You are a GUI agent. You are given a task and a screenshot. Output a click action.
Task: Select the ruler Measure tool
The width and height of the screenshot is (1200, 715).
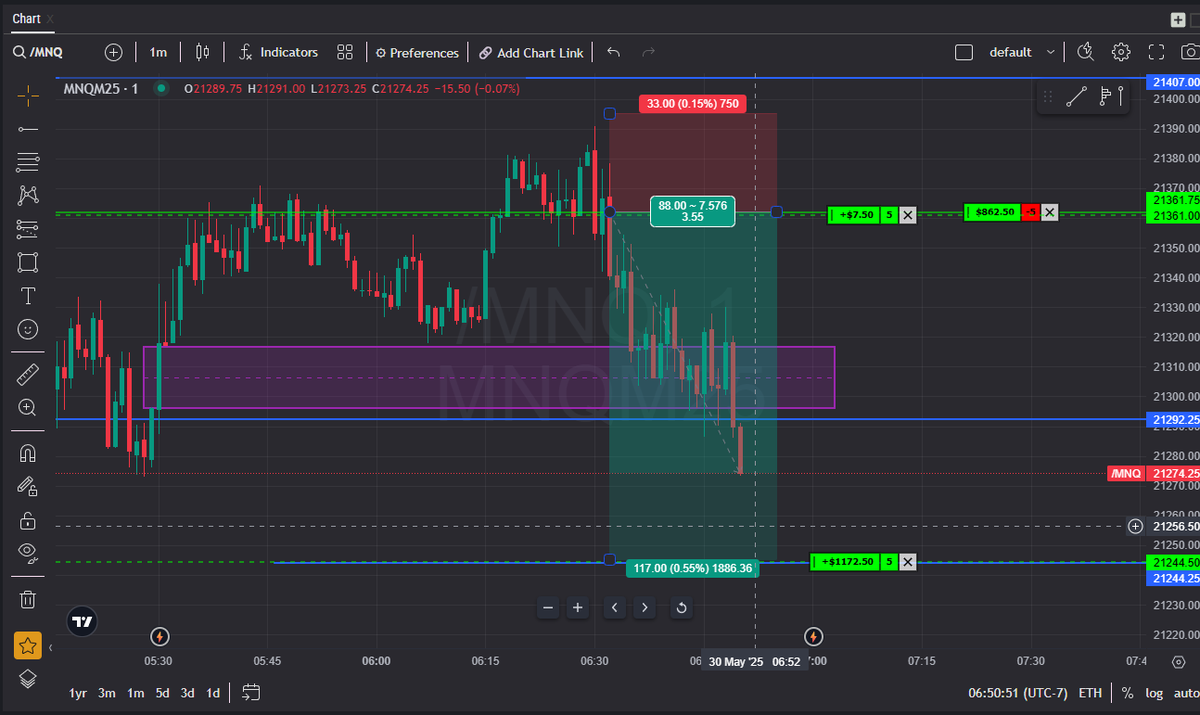coord(28,375)
